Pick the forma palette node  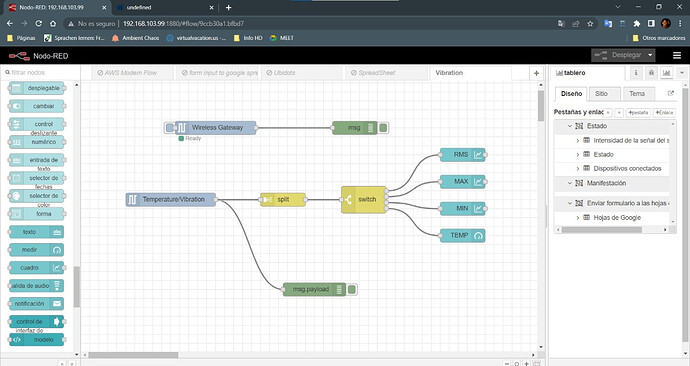point(37,214)
